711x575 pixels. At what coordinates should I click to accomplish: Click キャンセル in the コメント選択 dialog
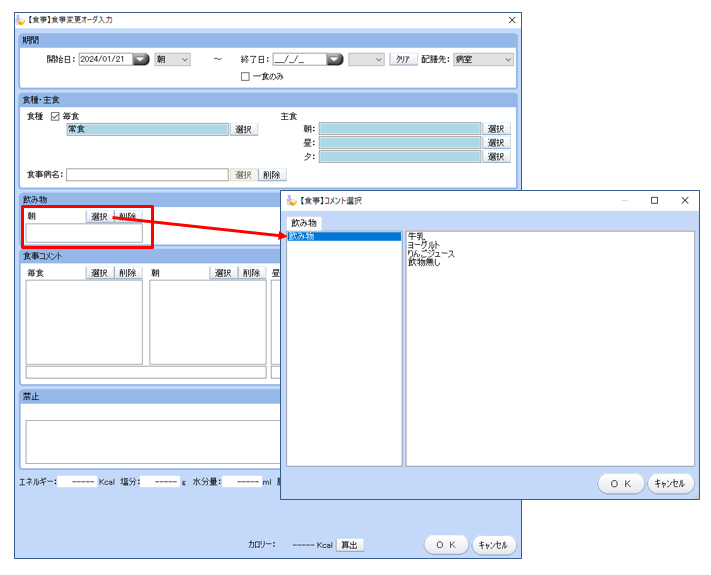(x=670, y=484)
